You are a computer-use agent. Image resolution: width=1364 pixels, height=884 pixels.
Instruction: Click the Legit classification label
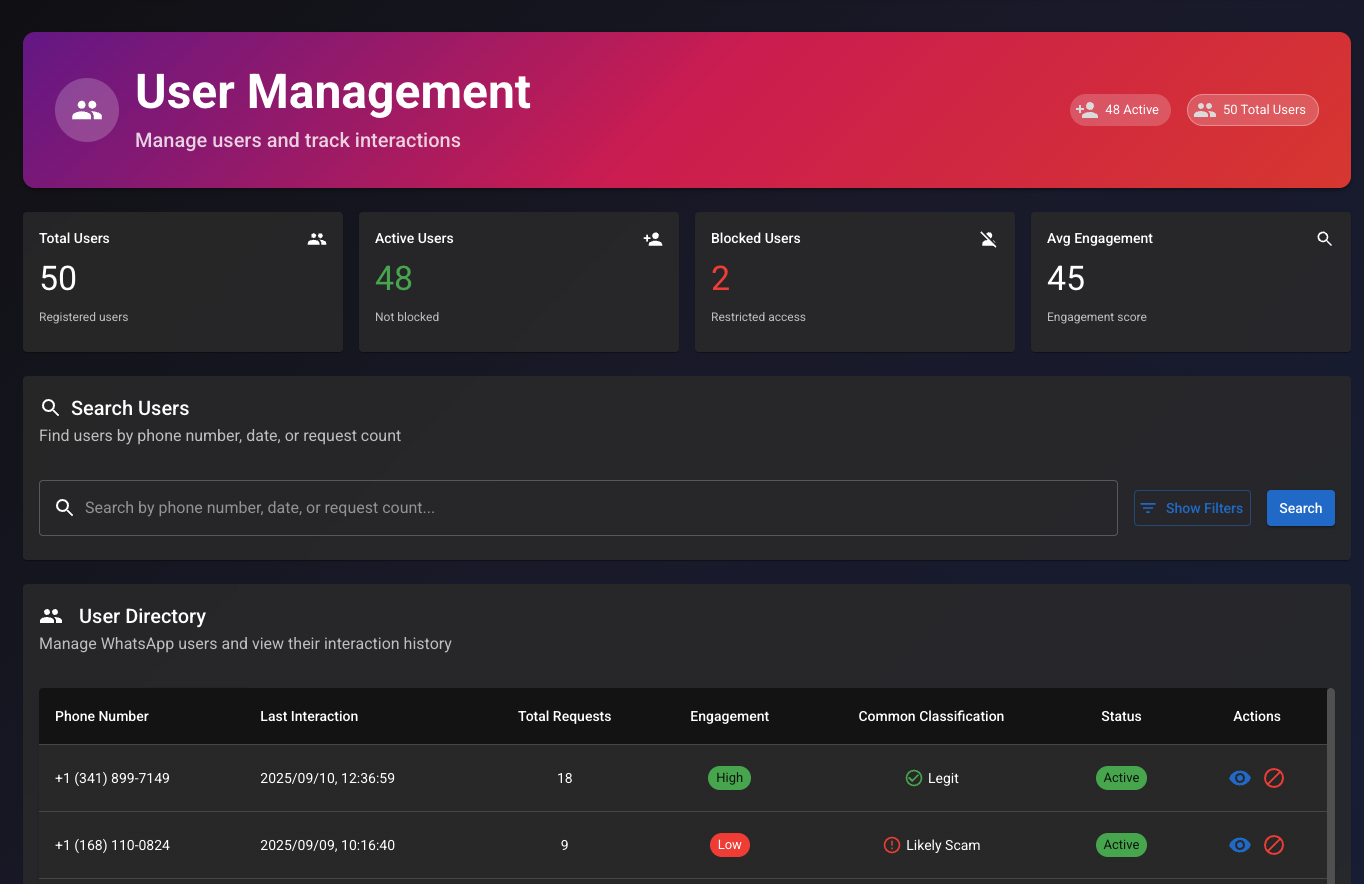[943, 778]
